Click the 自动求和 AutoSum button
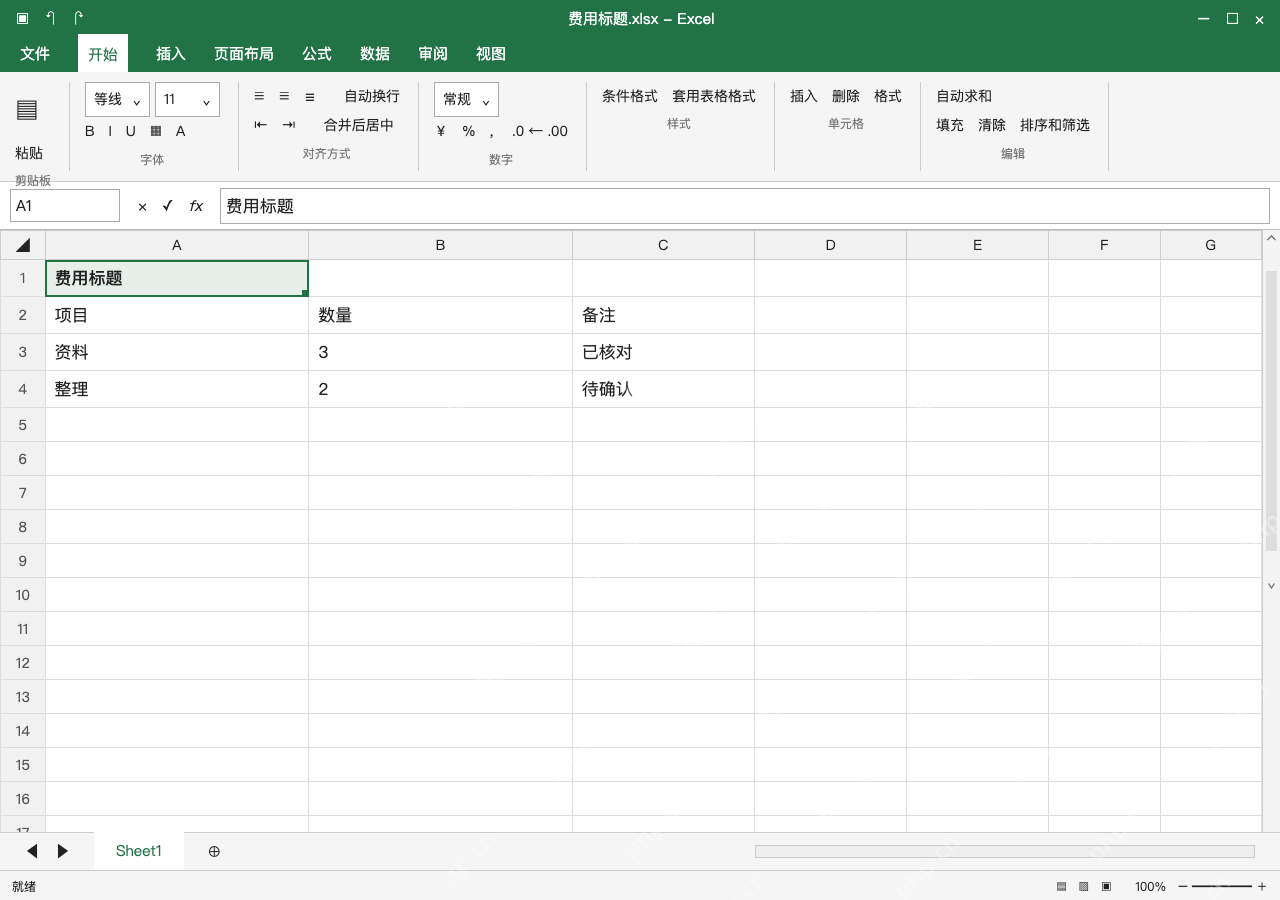The width and height of the screenshot is (1280, 900). pos(964,96)
